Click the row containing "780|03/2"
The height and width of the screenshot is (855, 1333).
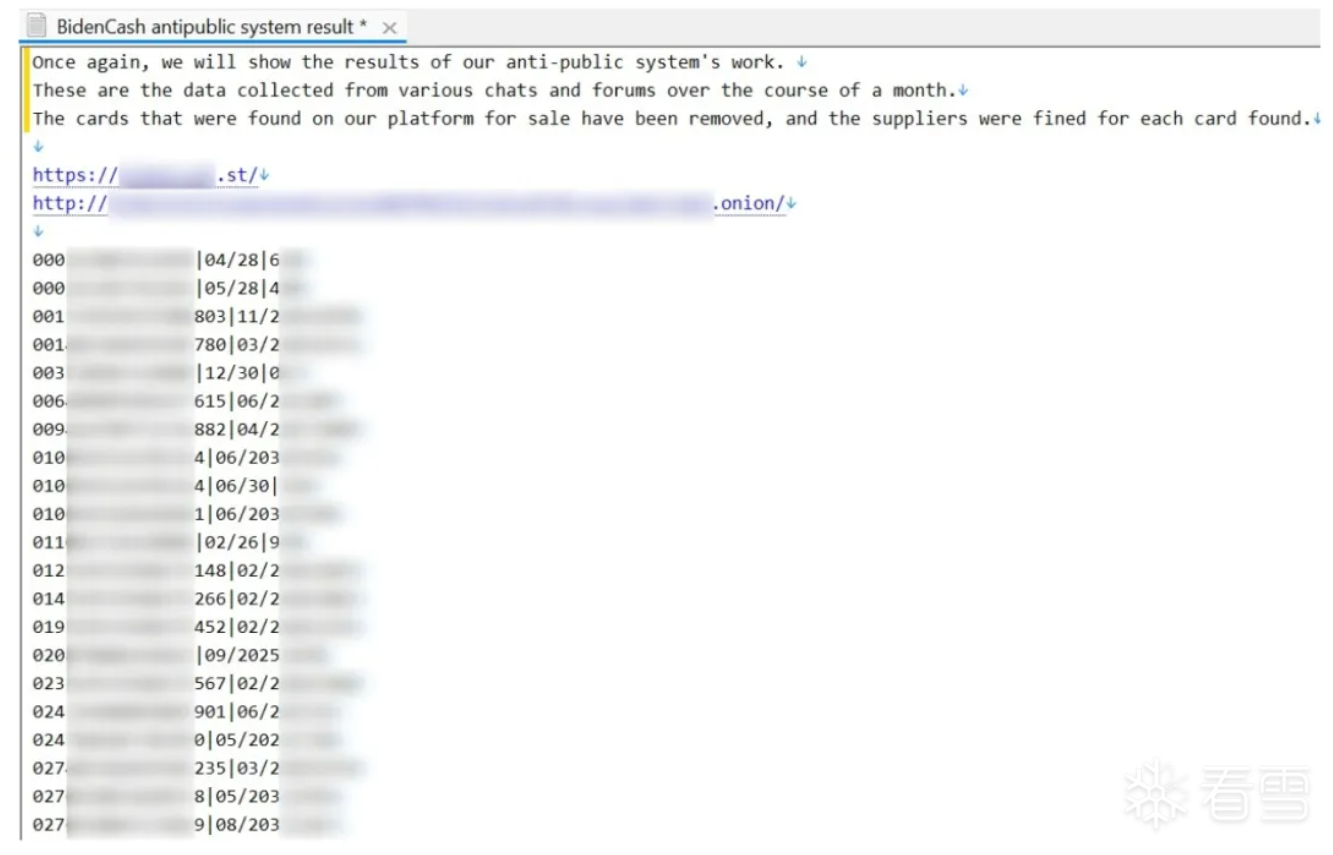(x=197, y=345)
